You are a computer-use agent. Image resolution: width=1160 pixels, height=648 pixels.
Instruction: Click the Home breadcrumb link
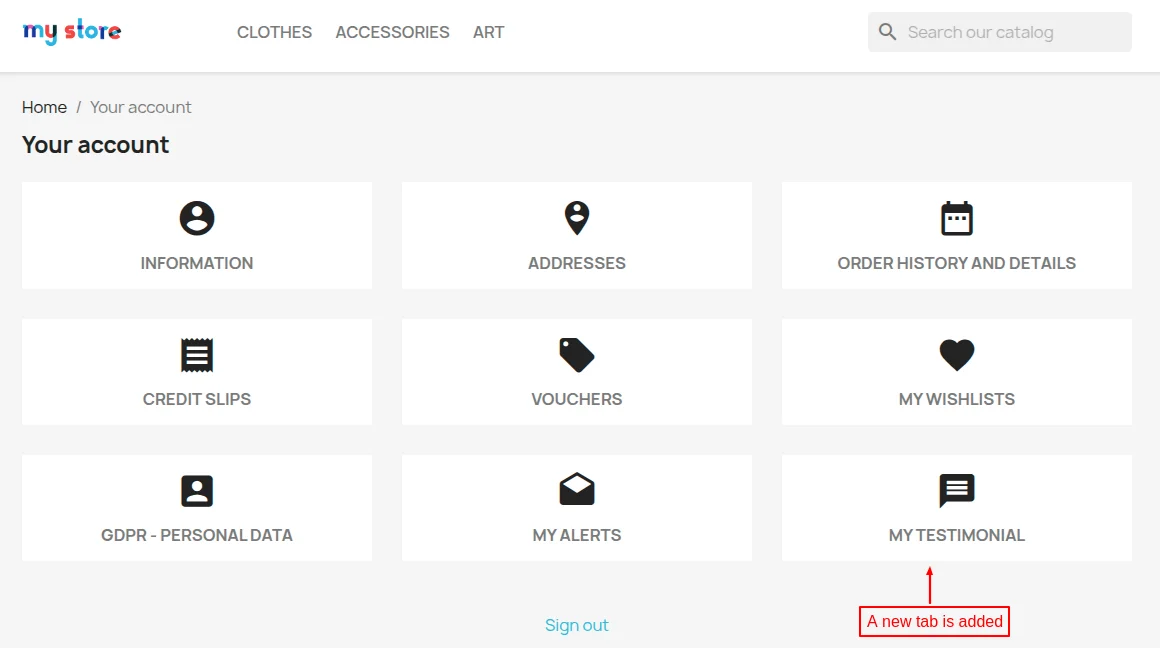pos(44,107)
